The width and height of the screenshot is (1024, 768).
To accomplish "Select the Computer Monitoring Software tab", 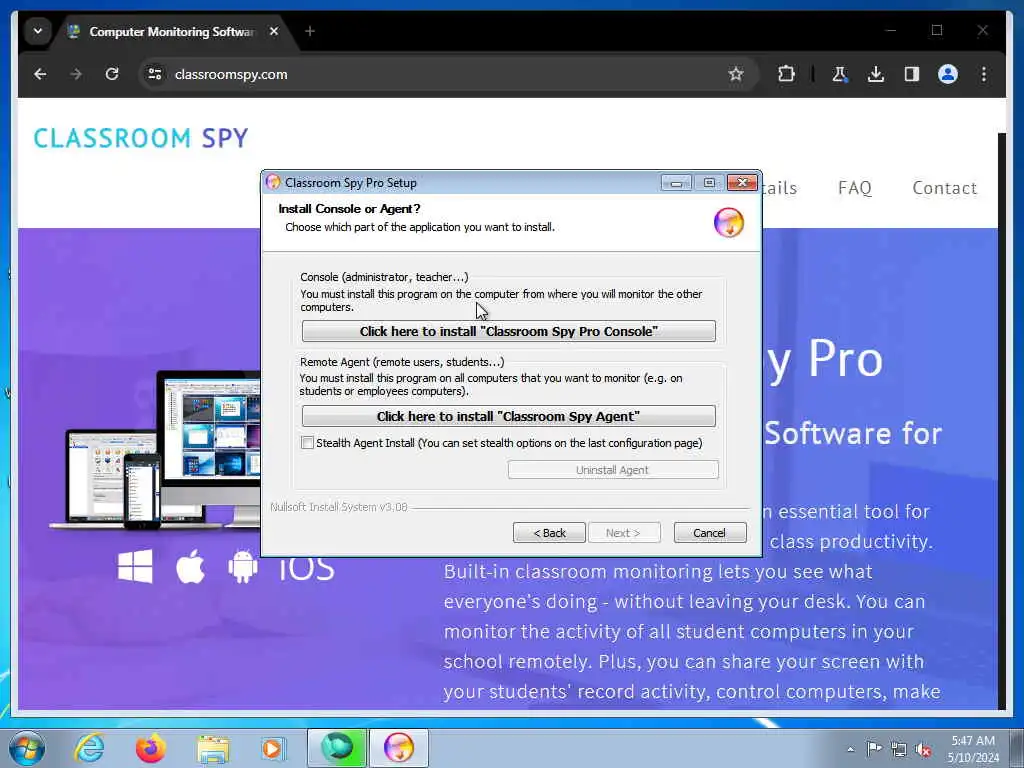I will 173,31.
